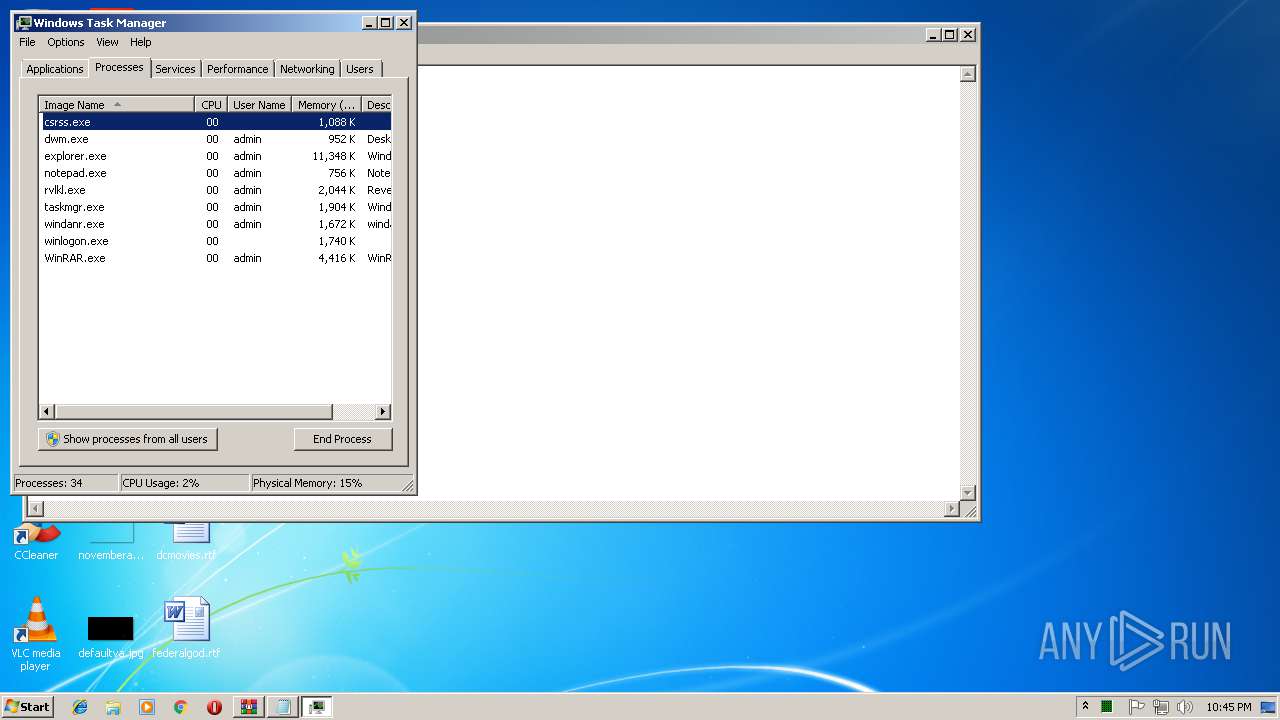
Task: Sort processes by CPU column
Action: pyautogui.click(x=211, y=105)
